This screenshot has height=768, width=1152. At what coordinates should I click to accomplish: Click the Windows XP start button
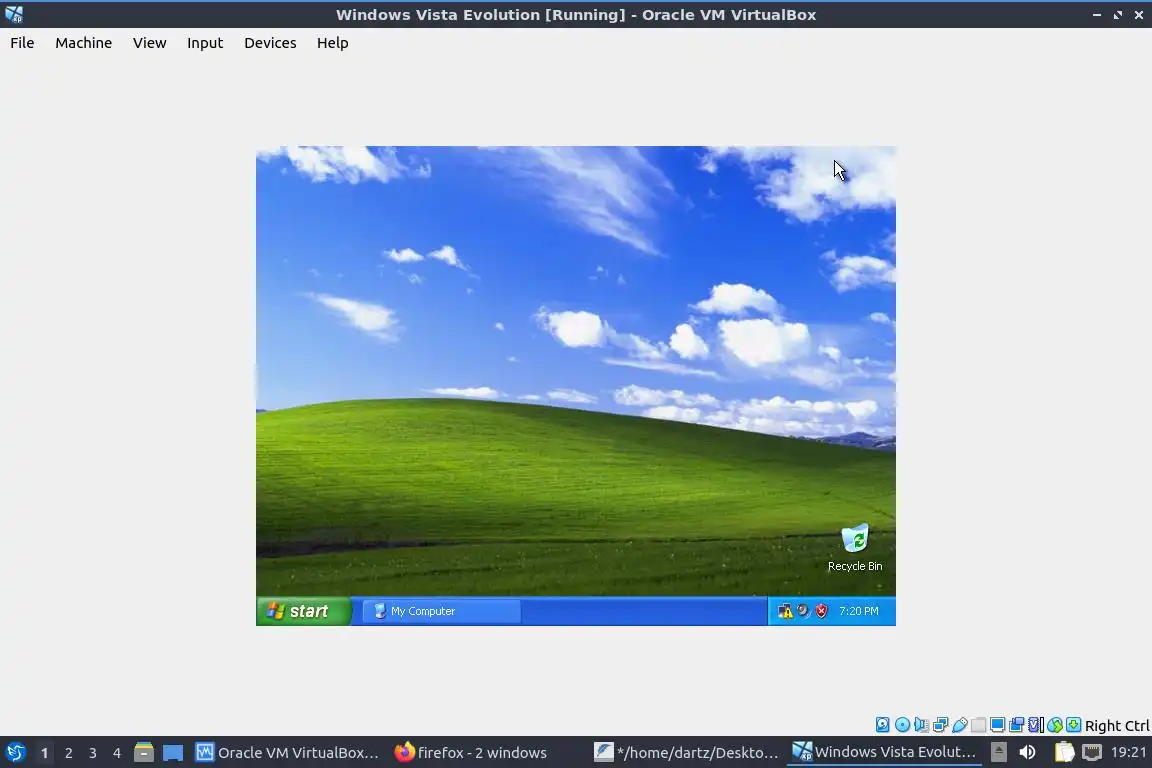point(303,611)
